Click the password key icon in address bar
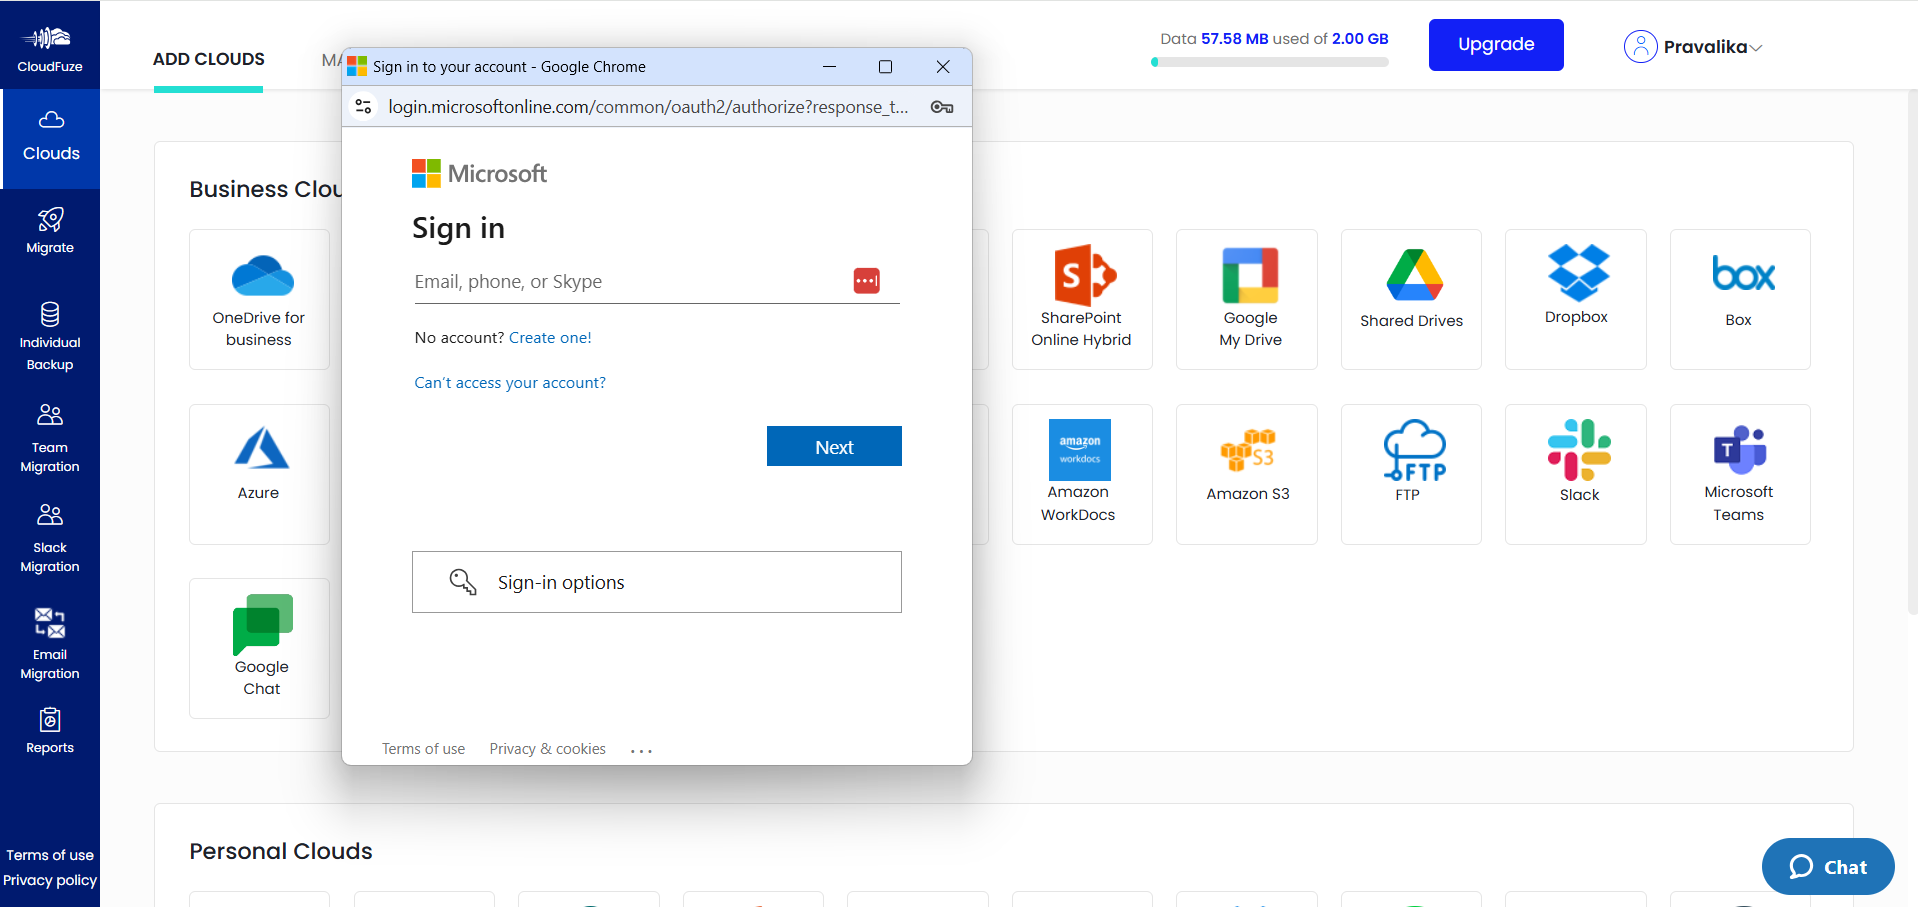 click(x=942, y=107)
